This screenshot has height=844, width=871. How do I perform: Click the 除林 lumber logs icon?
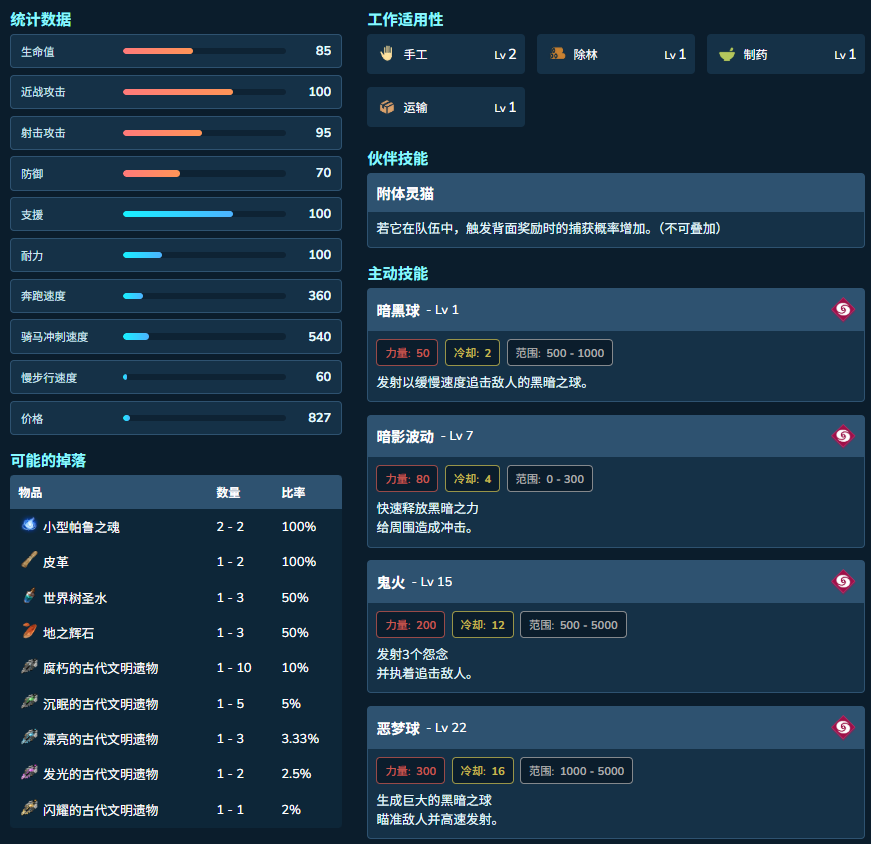[557, 53]
